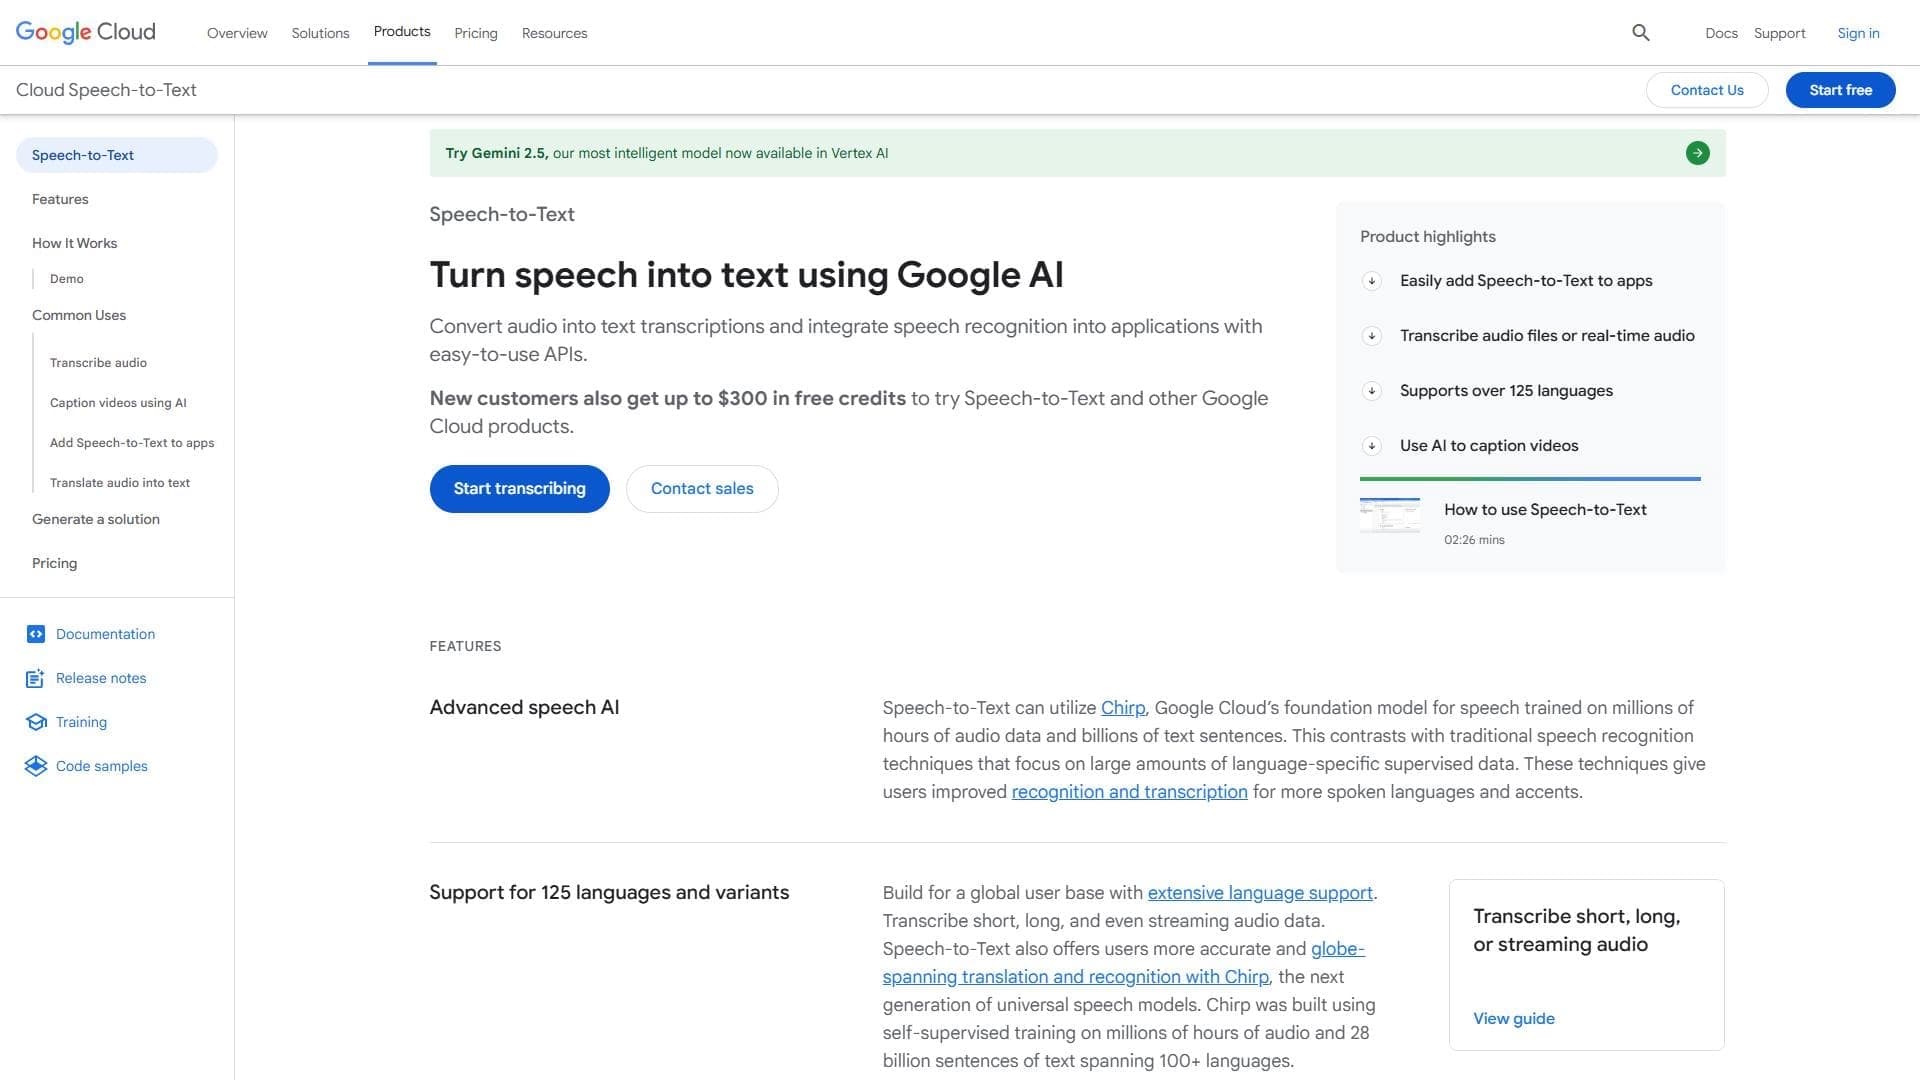Select Add Speech-to-Text to apps in sidebar
The width and height of the screenshot is (1920, 1080).
click(132, 443)
